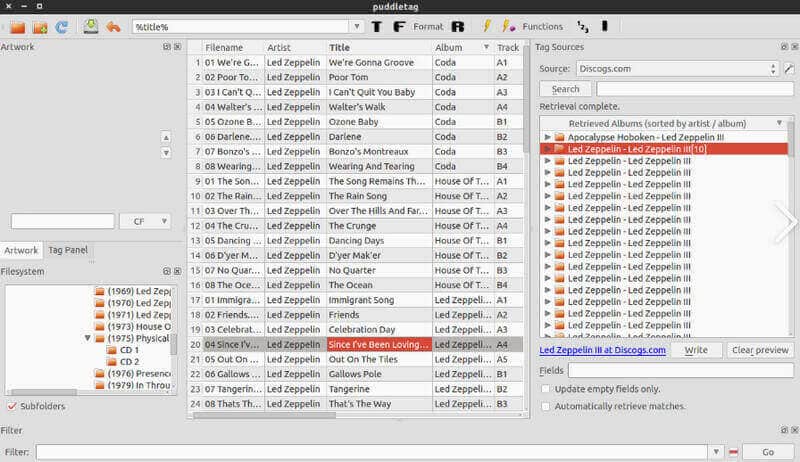Screen dimensions: 800x462
Task: Toggle the Subfolders checkbox
Action: click(12, 406)
